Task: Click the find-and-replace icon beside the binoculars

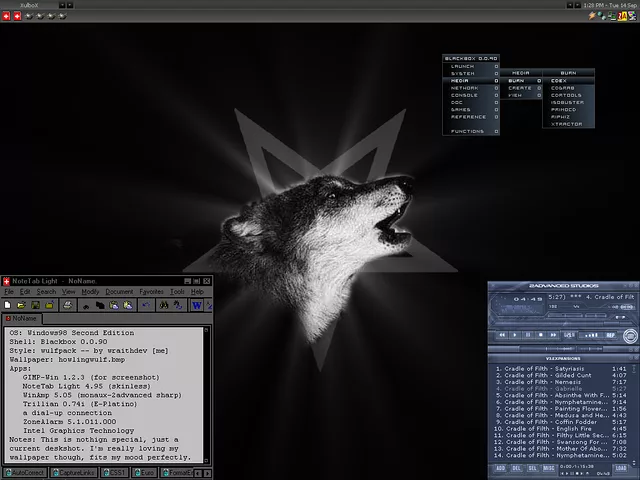Action: (178, 305)
